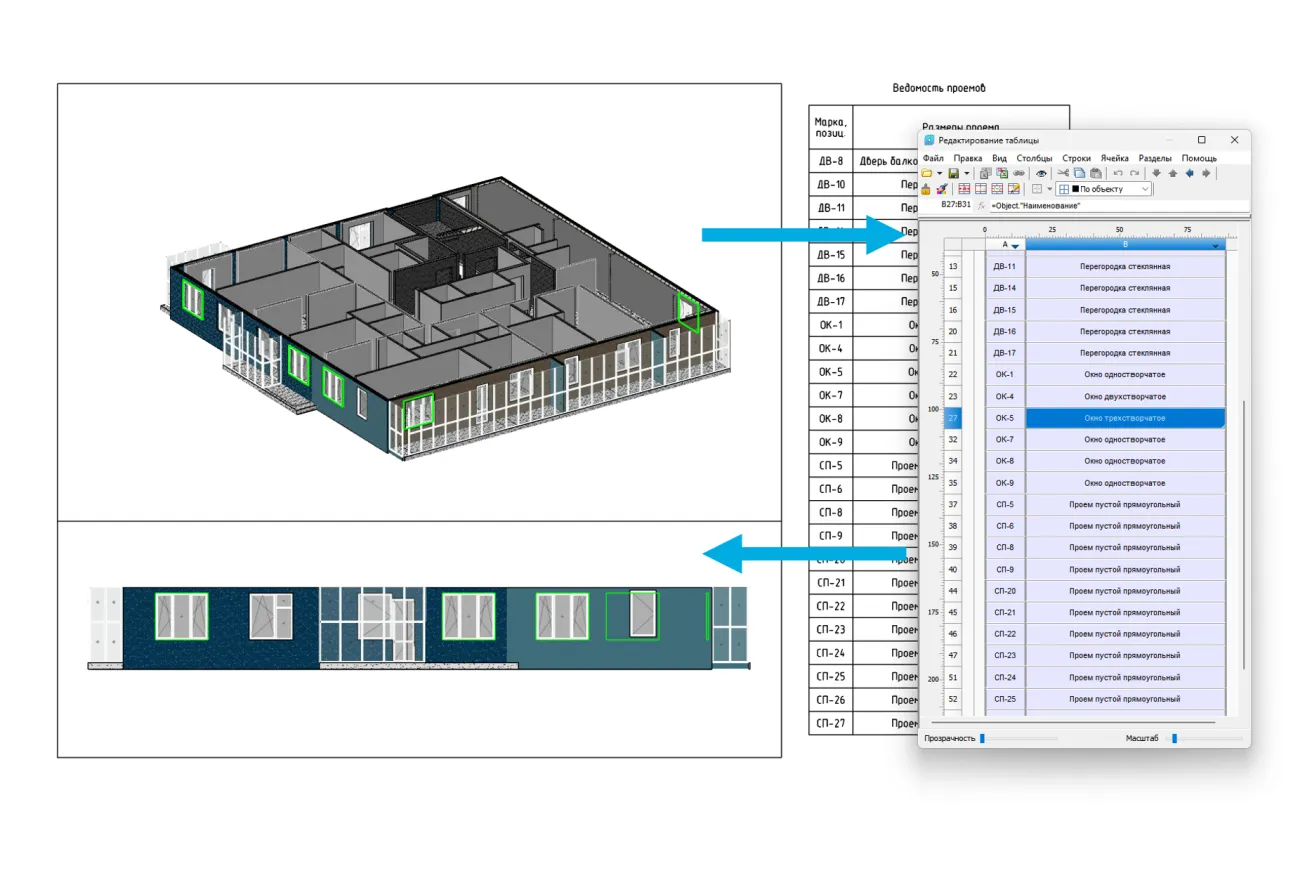Click the blue left arrow icon
The height and width of the screenshot is (872, 1312).
tap(1189, 173)
